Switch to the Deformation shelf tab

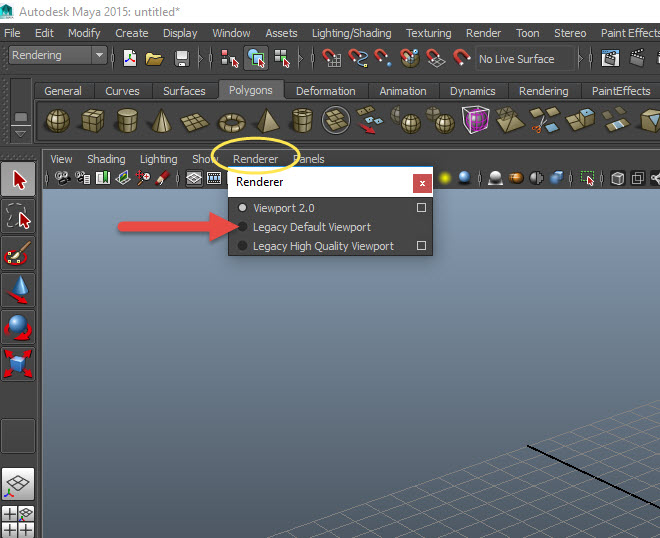(325, 91)
